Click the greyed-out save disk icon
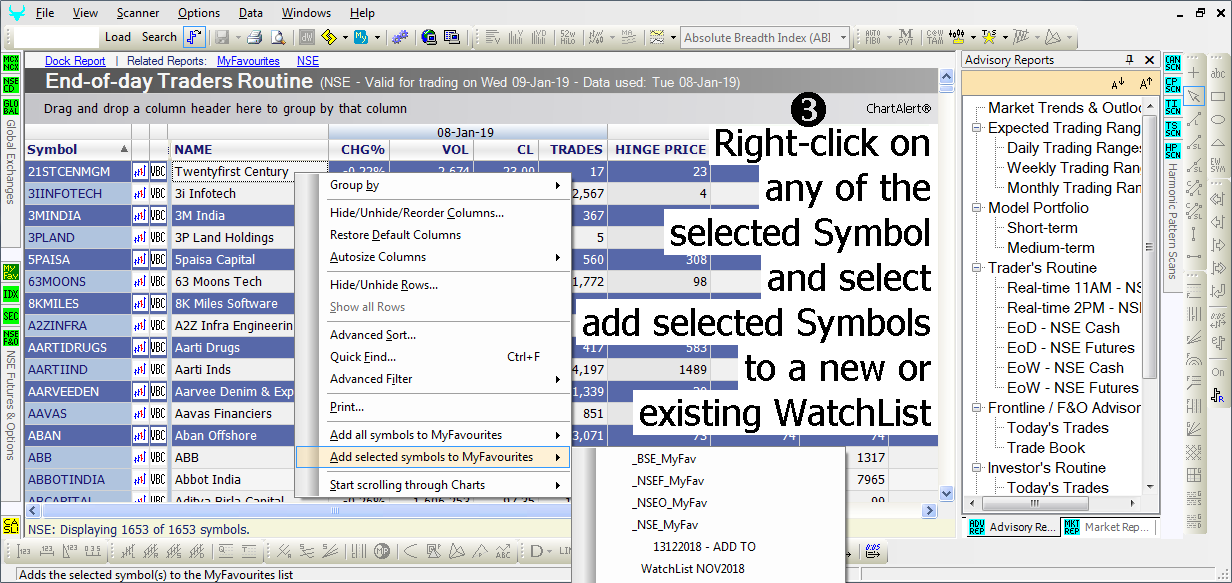 point(221,37)
